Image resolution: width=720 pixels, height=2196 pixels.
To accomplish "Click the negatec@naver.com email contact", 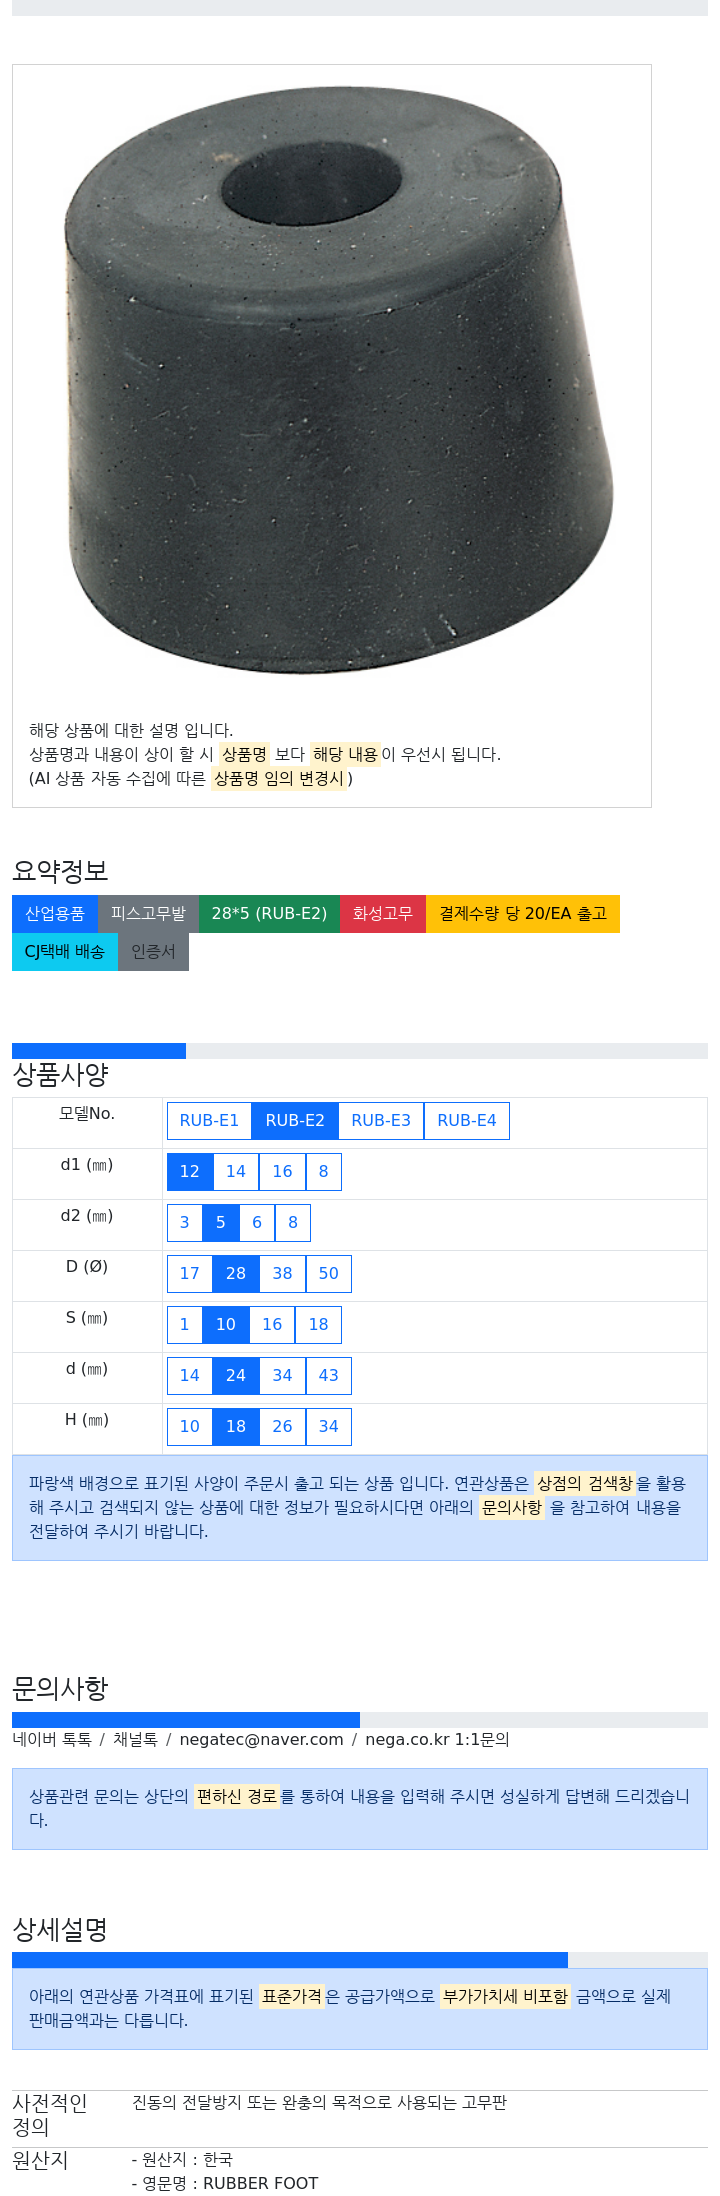I will [x=261, y=1739].
